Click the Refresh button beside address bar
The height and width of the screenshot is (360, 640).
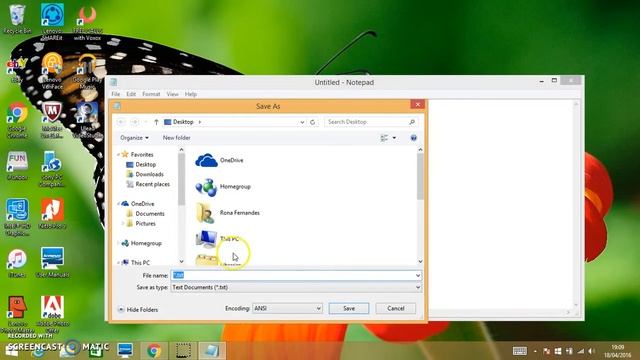coord(313,122)
